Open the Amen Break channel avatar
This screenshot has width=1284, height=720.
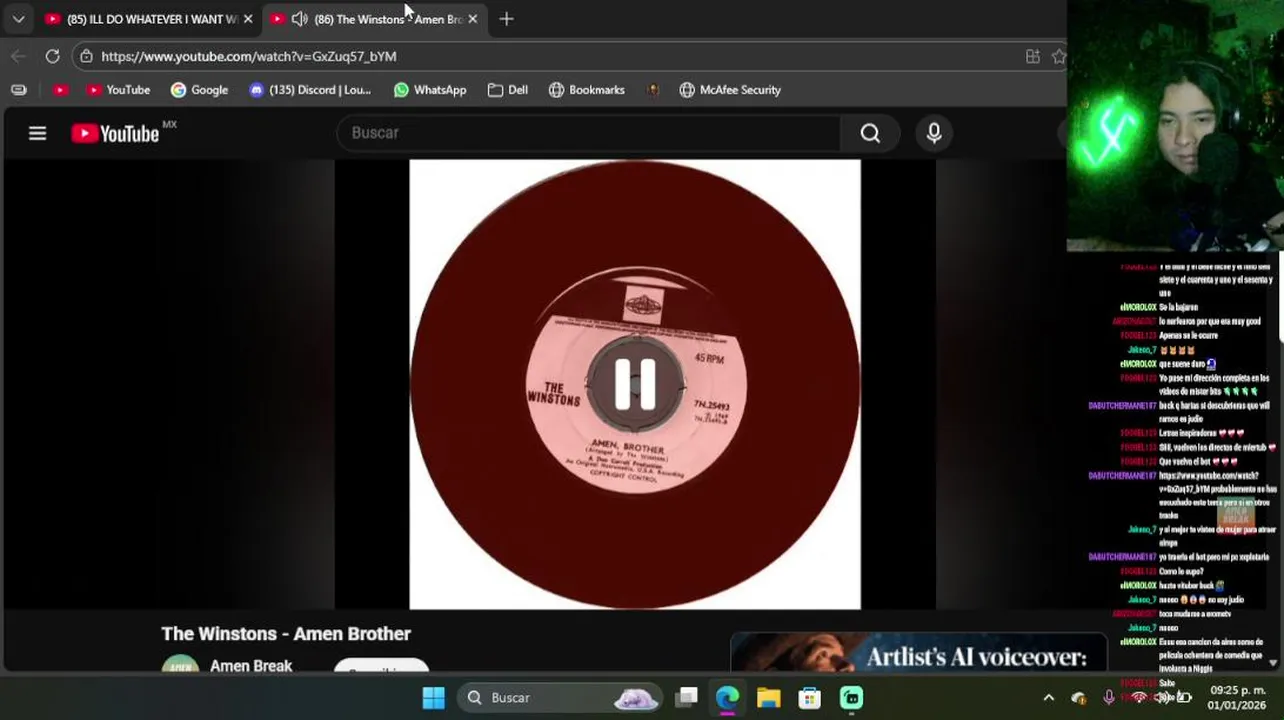click(x=180, y=665)
